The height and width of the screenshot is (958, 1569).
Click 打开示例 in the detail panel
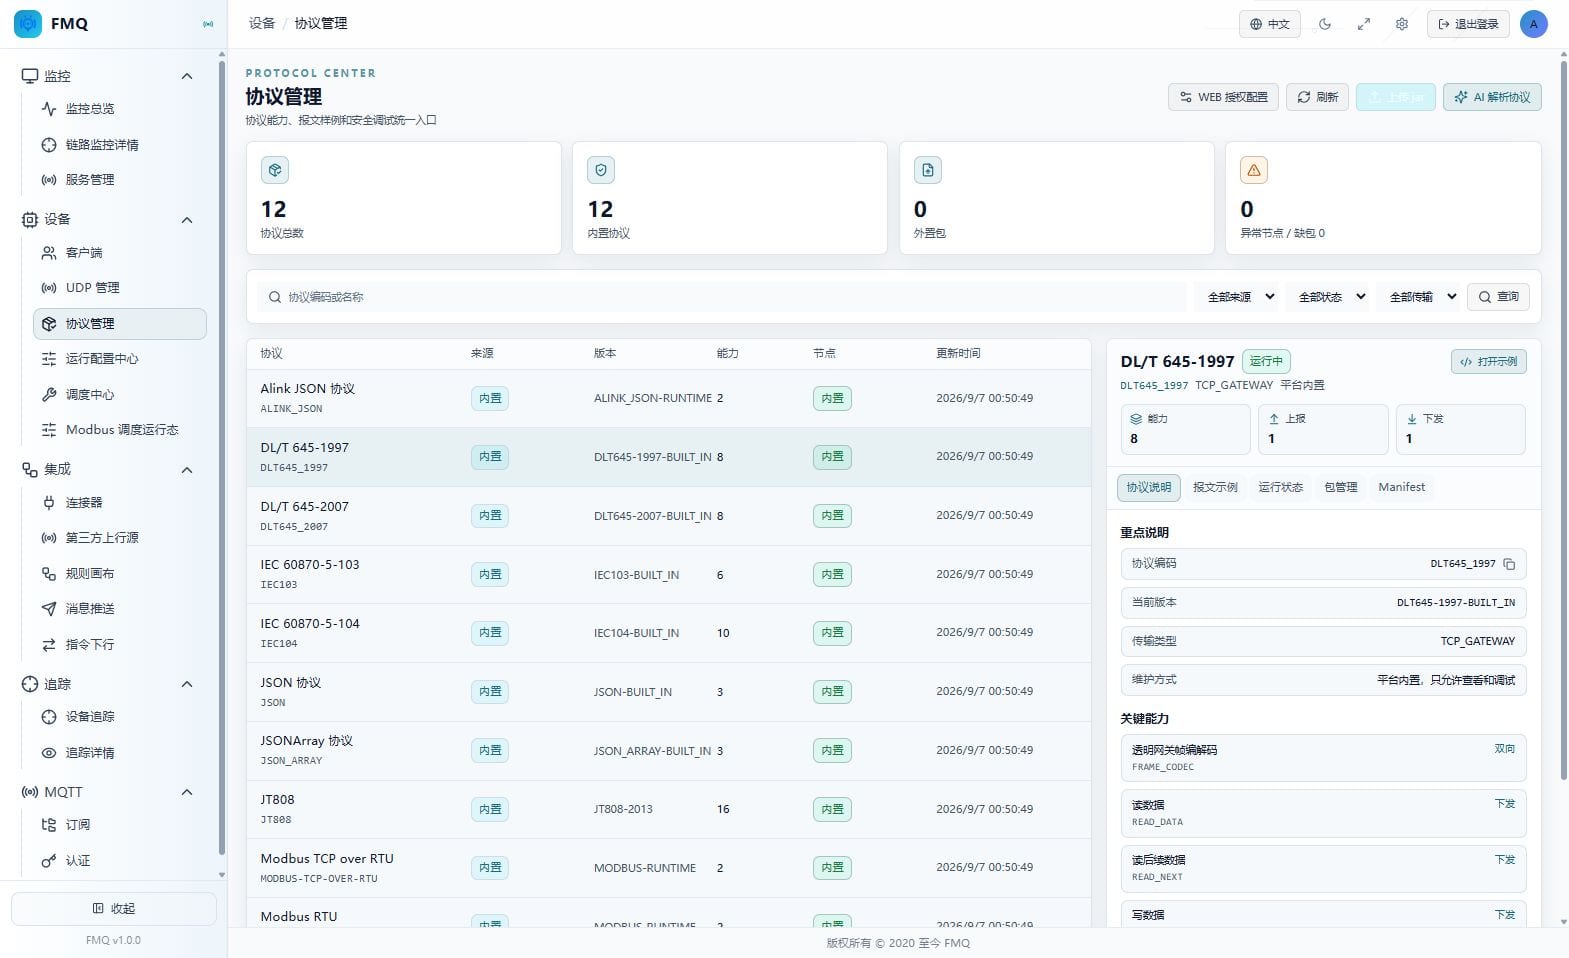pyautogui.click(x=1488, y=362)
